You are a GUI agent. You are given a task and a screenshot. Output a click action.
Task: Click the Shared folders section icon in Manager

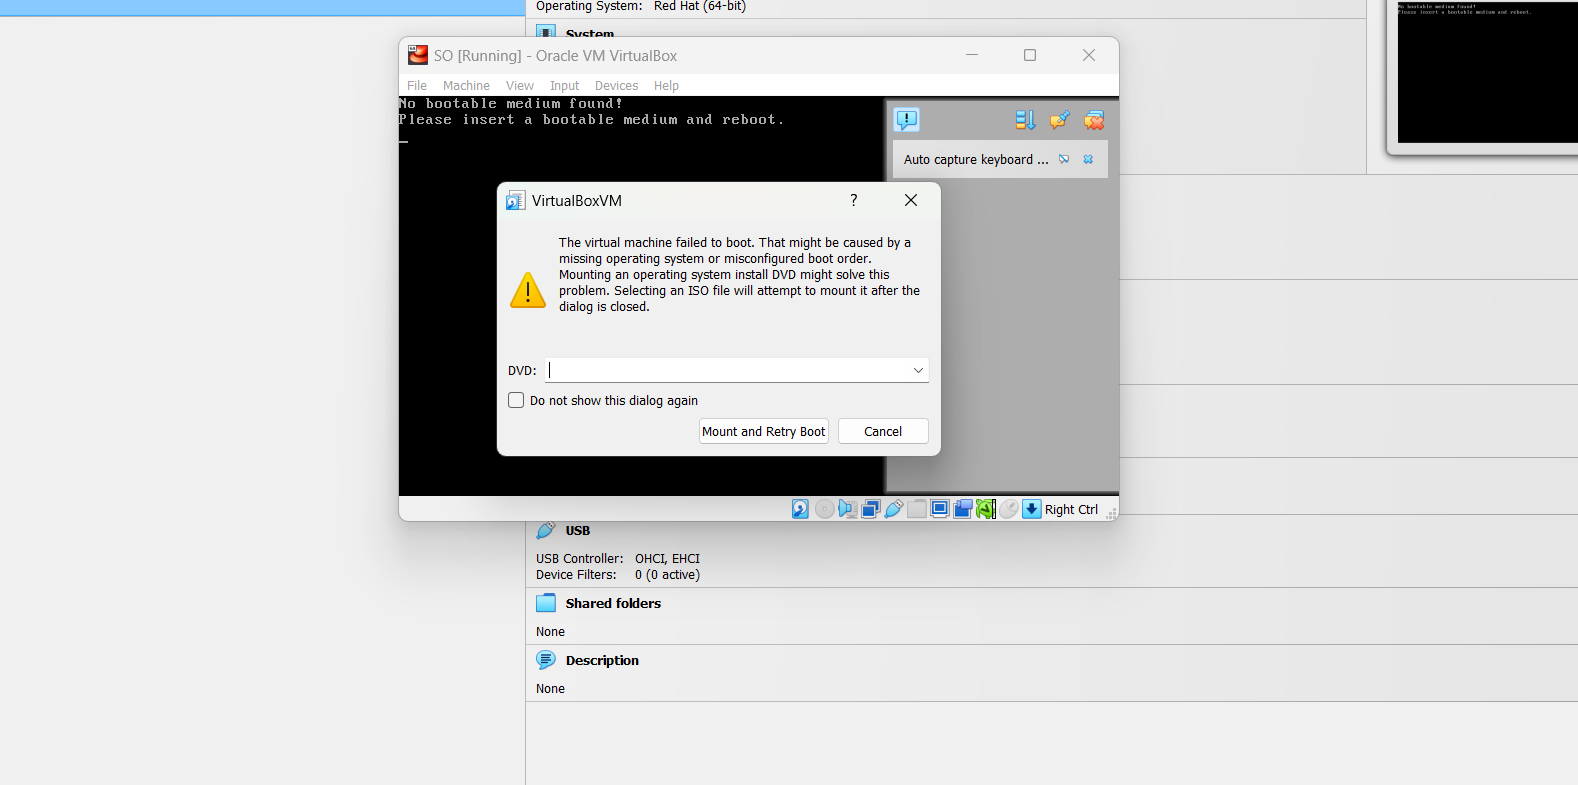(x=546, y=603)
